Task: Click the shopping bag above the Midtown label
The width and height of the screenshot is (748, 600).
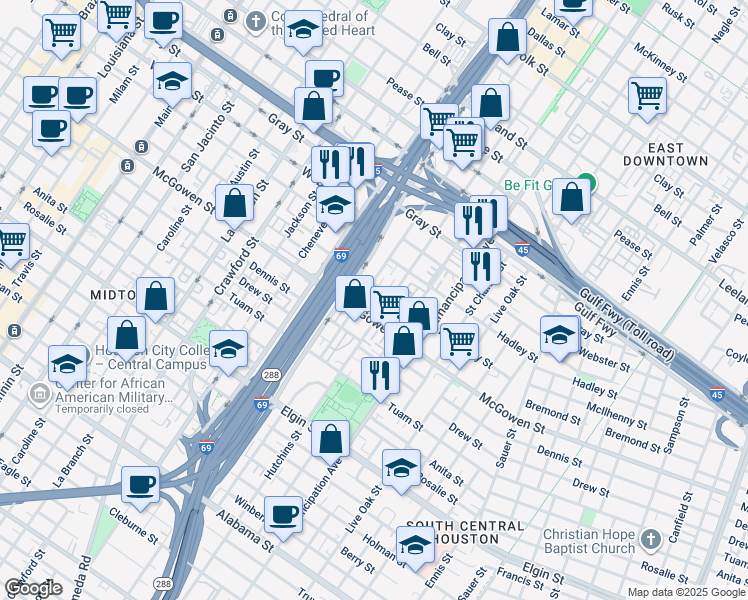Action: [156, 295]
